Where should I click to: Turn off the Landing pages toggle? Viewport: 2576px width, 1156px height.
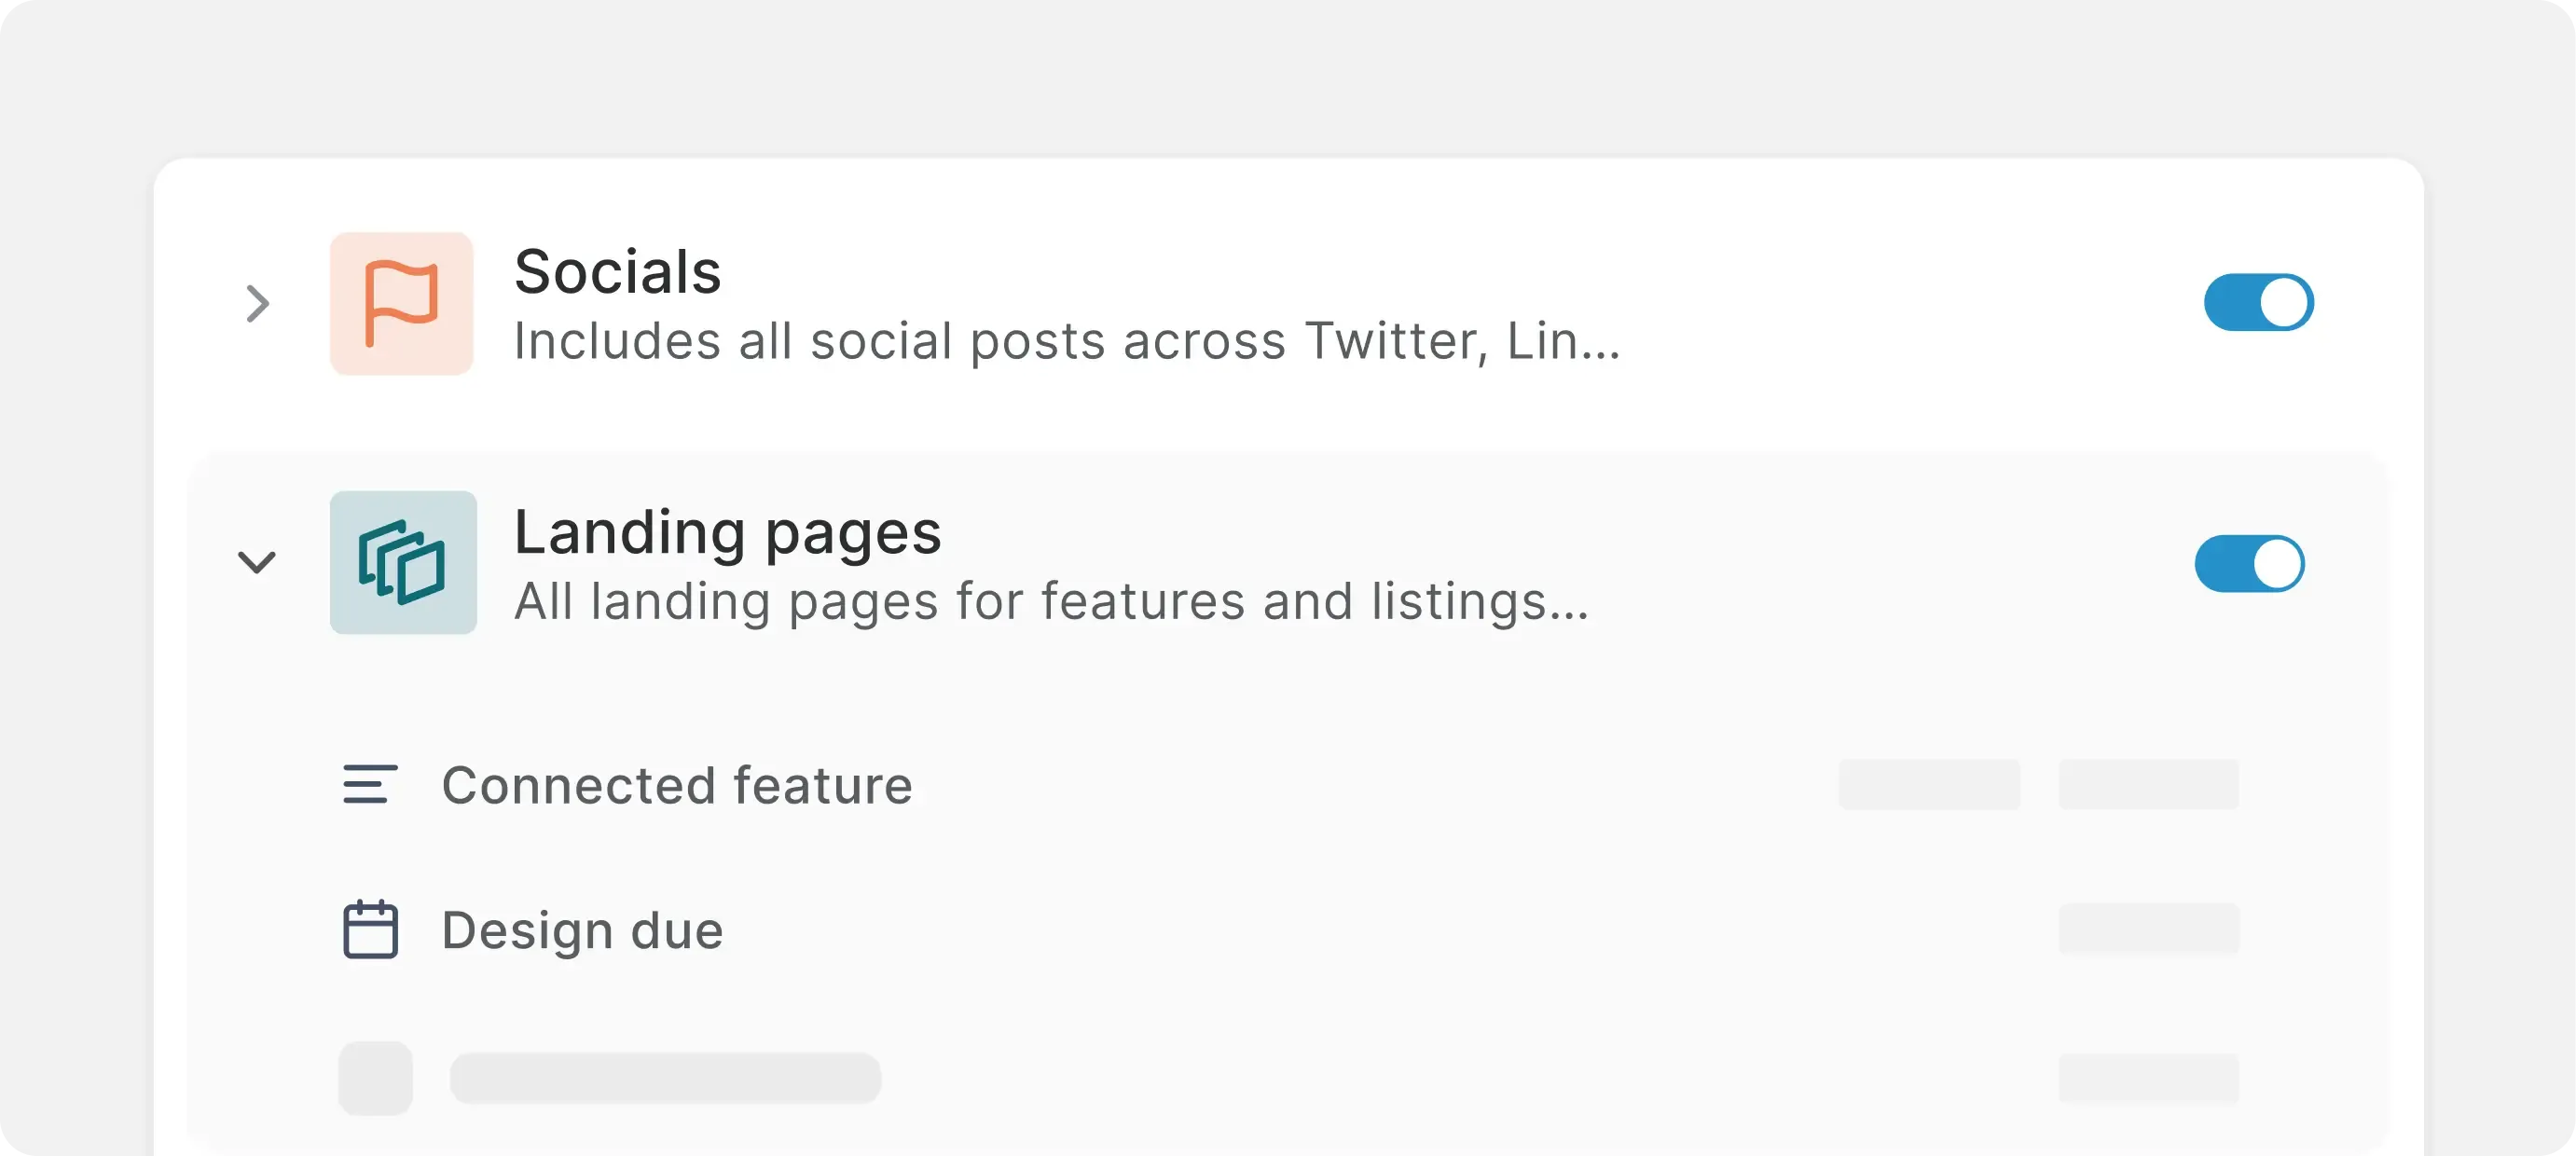click(2249, 563)
